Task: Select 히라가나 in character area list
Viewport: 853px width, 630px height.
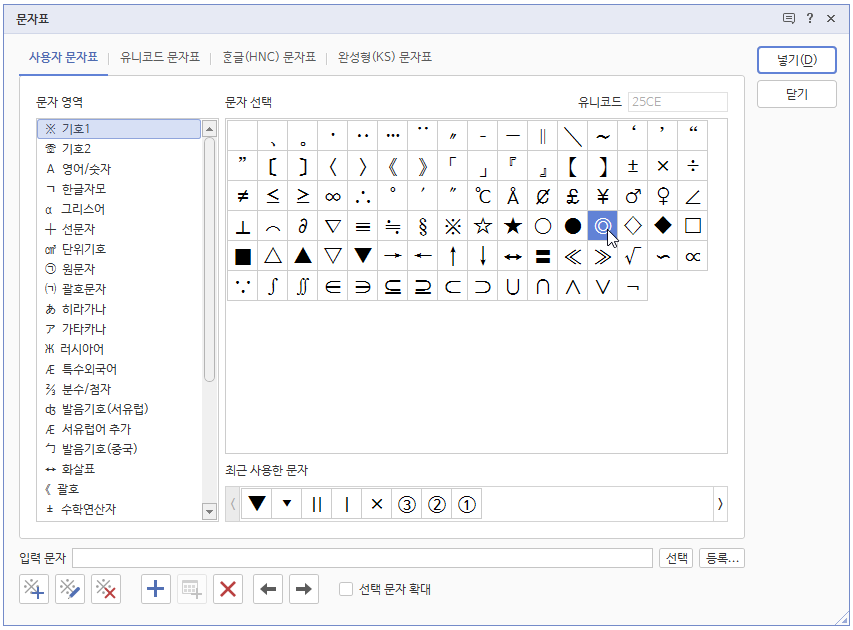Action: click(119, 309)
